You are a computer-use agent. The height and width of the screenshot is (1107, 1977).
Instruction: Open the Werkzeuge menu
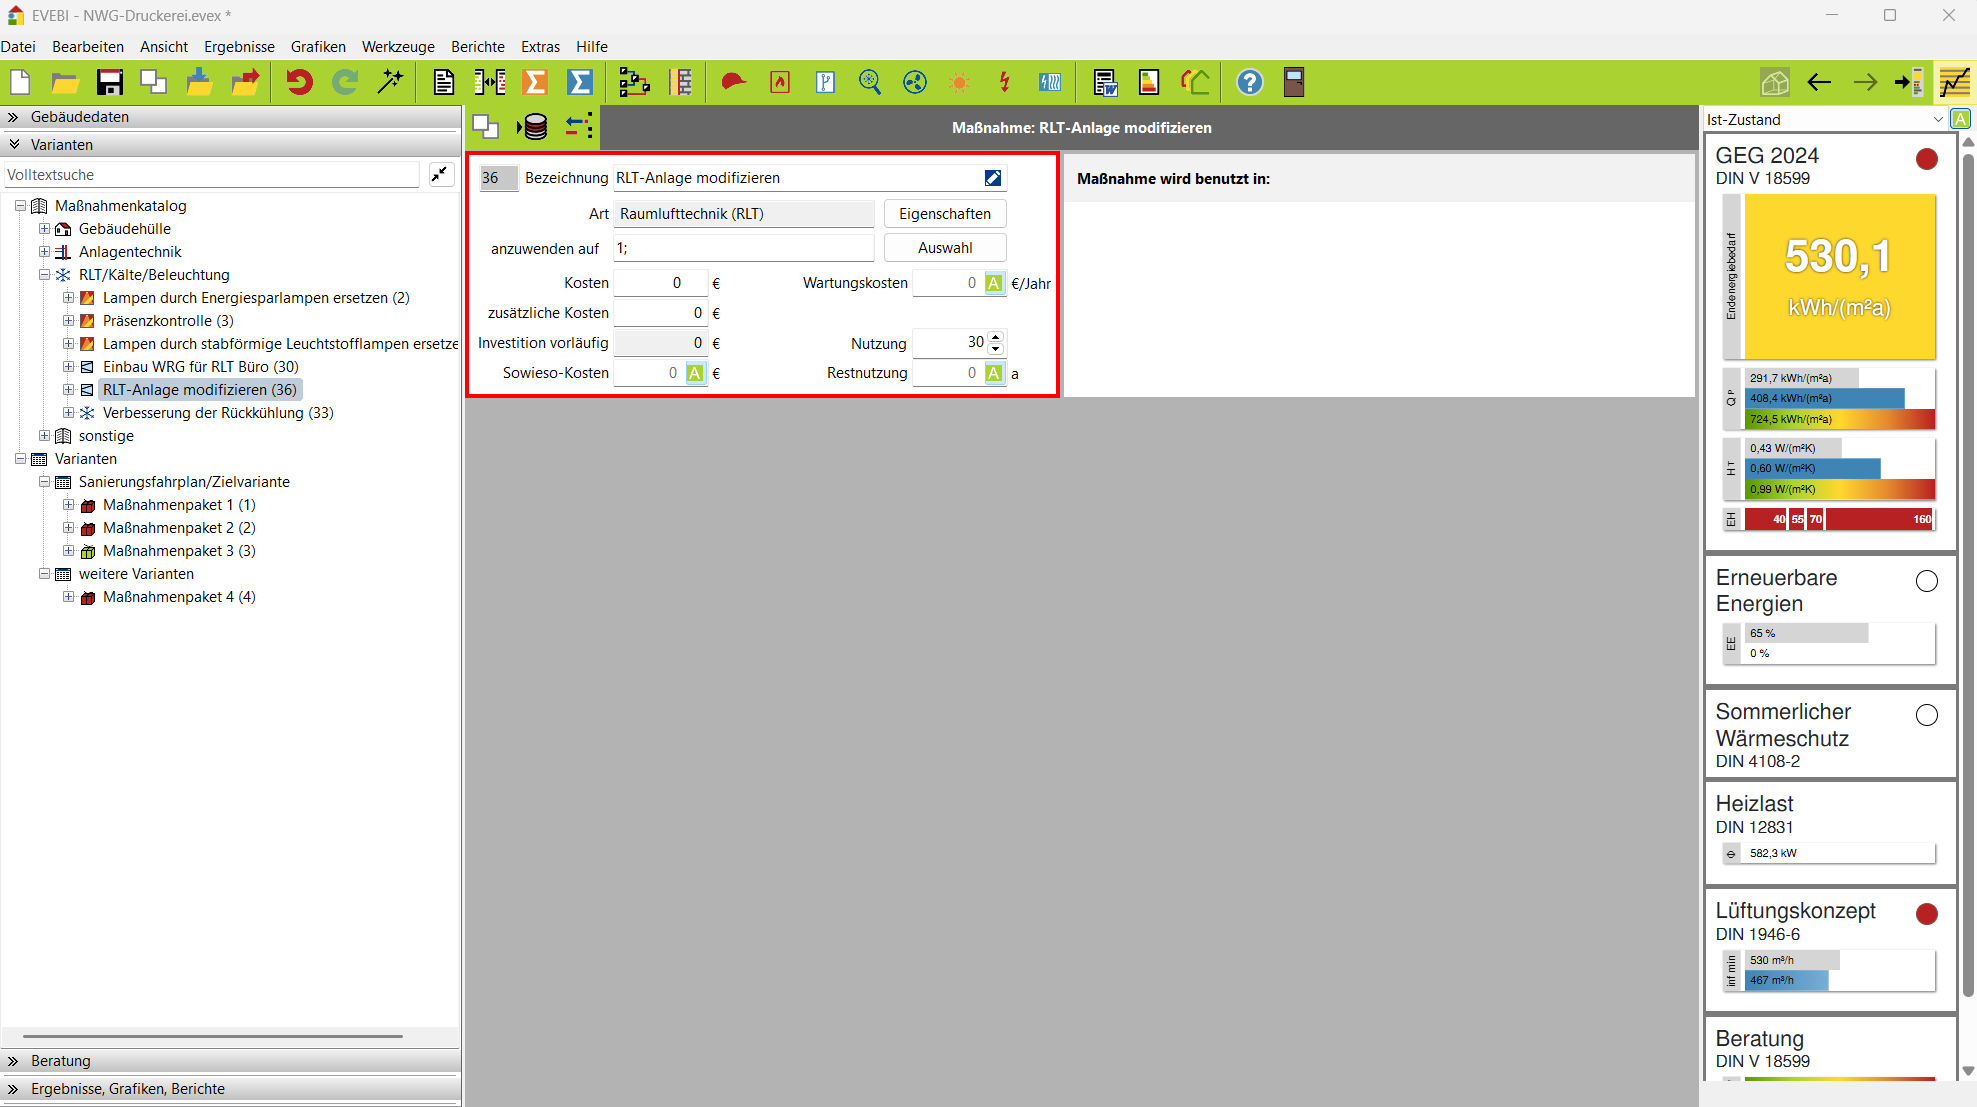tap(398, 47)
